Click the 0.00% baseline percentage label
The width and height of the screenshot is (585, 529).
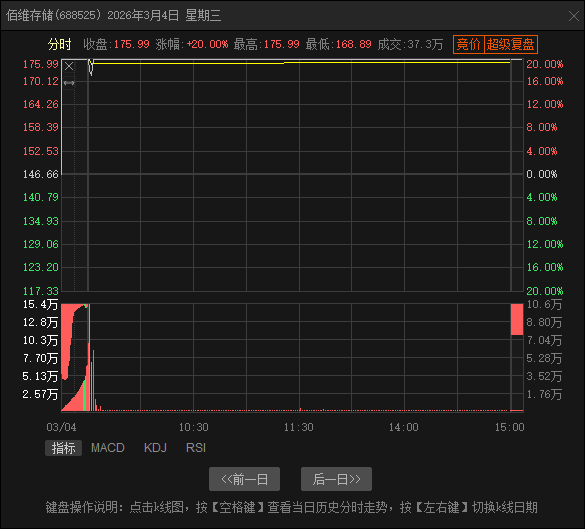[541, 174]
